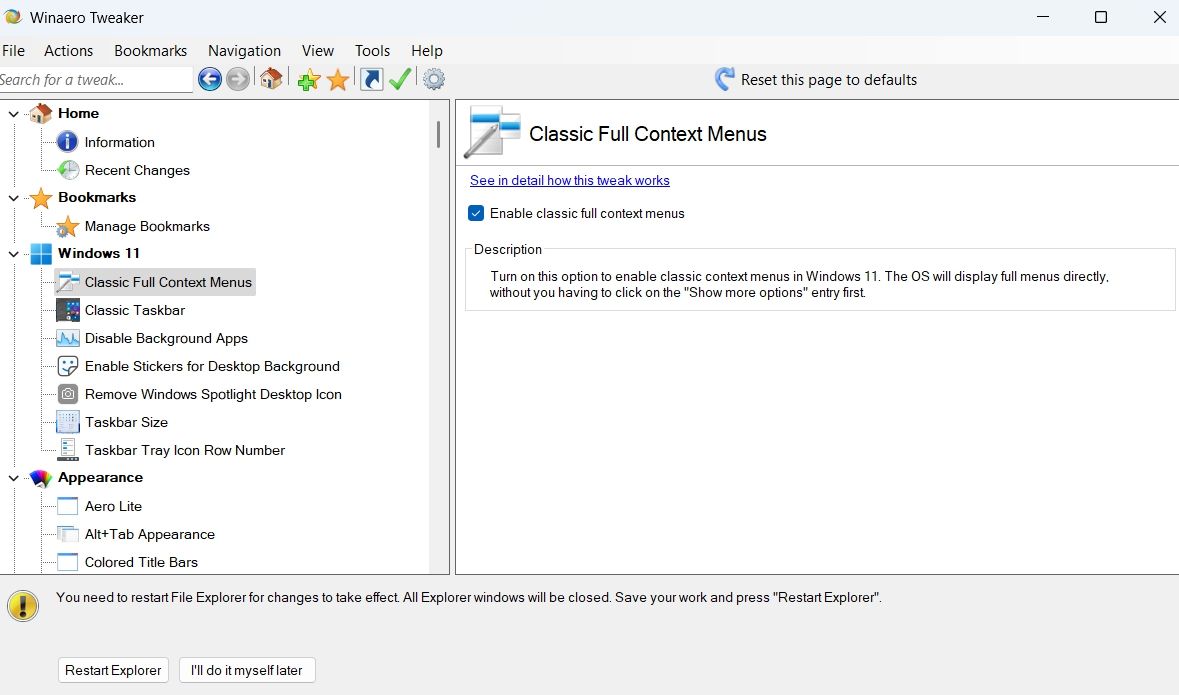Viewport: 1179px width, 695px height.
Task: Open the Bookmarks menu
Action: (150, 50)
